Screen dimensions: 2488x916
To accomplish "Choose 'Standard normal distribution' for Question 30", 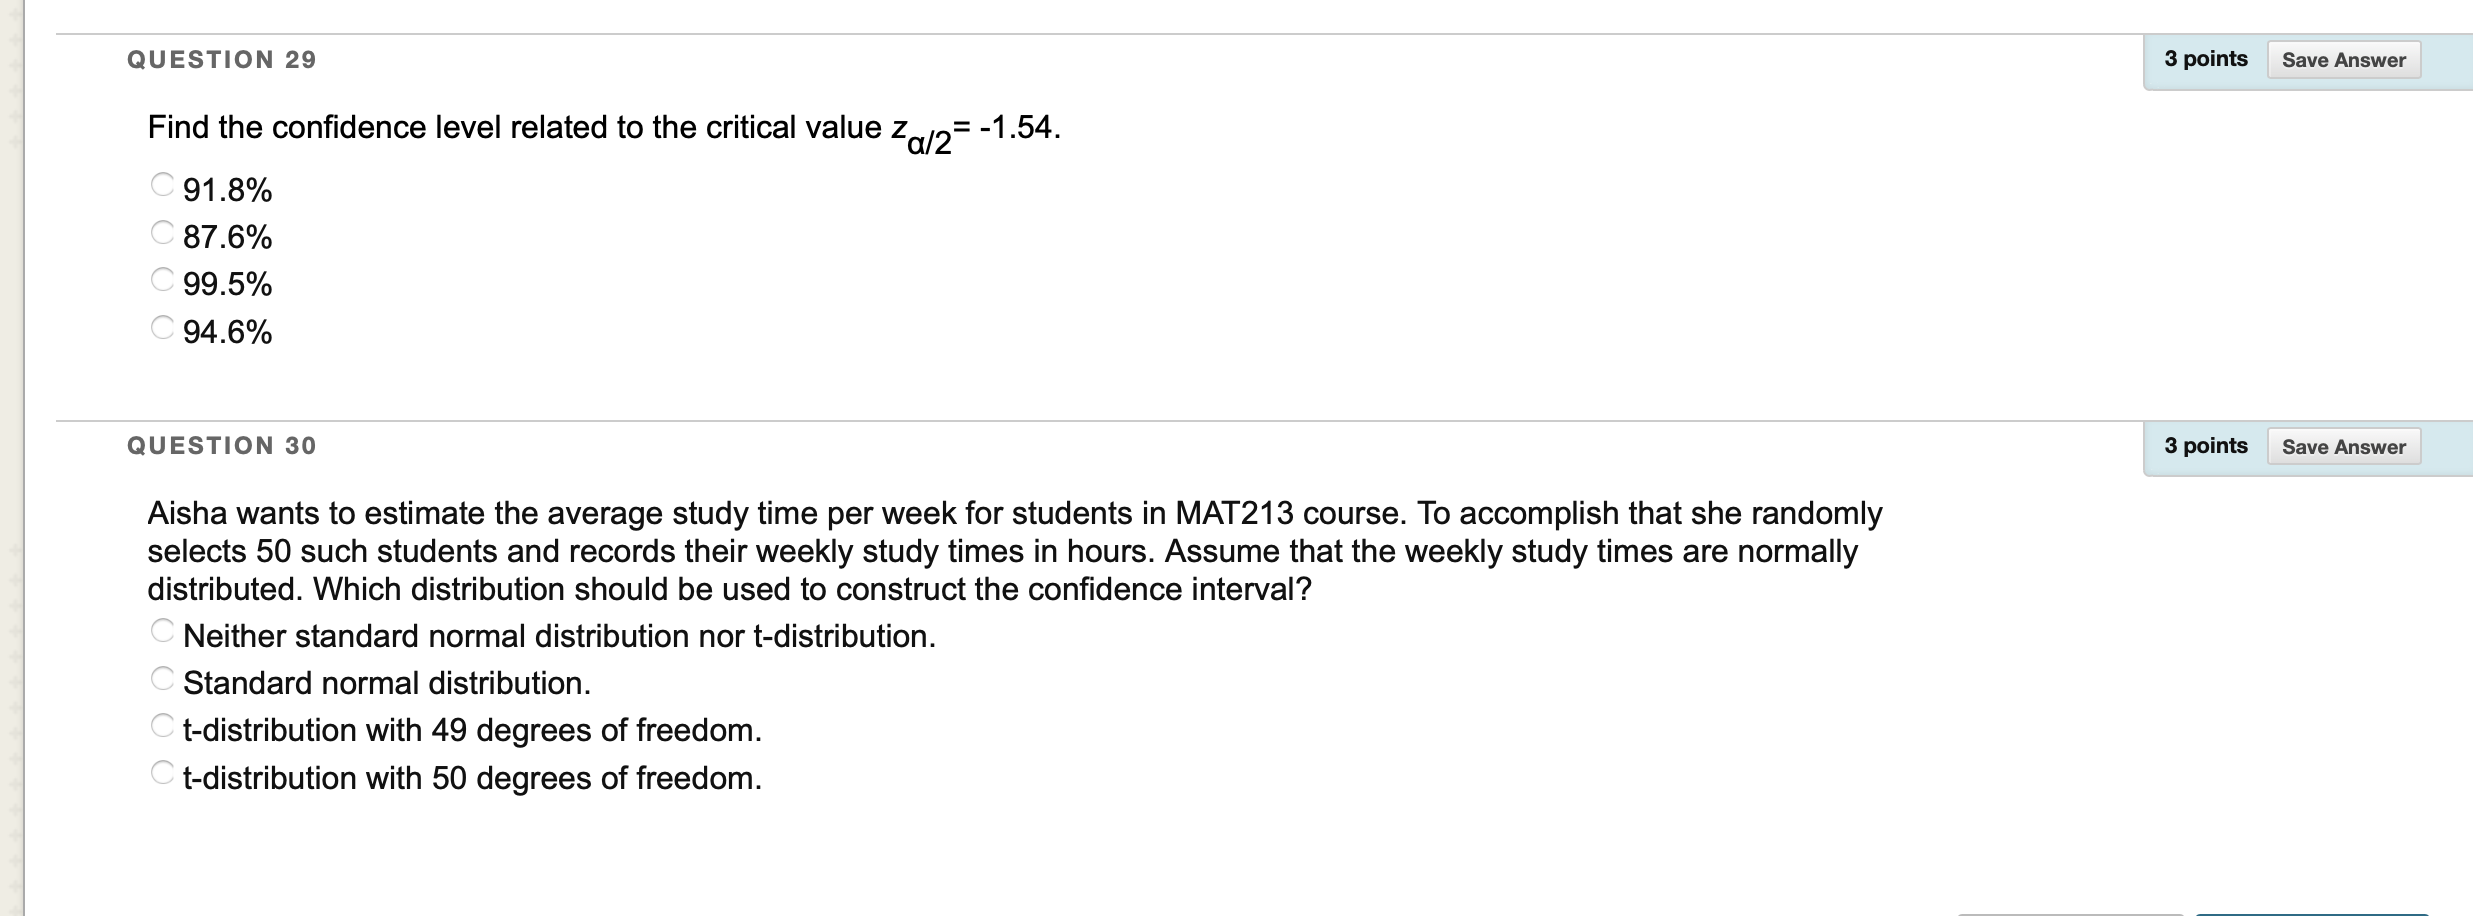I will point(162,677).
